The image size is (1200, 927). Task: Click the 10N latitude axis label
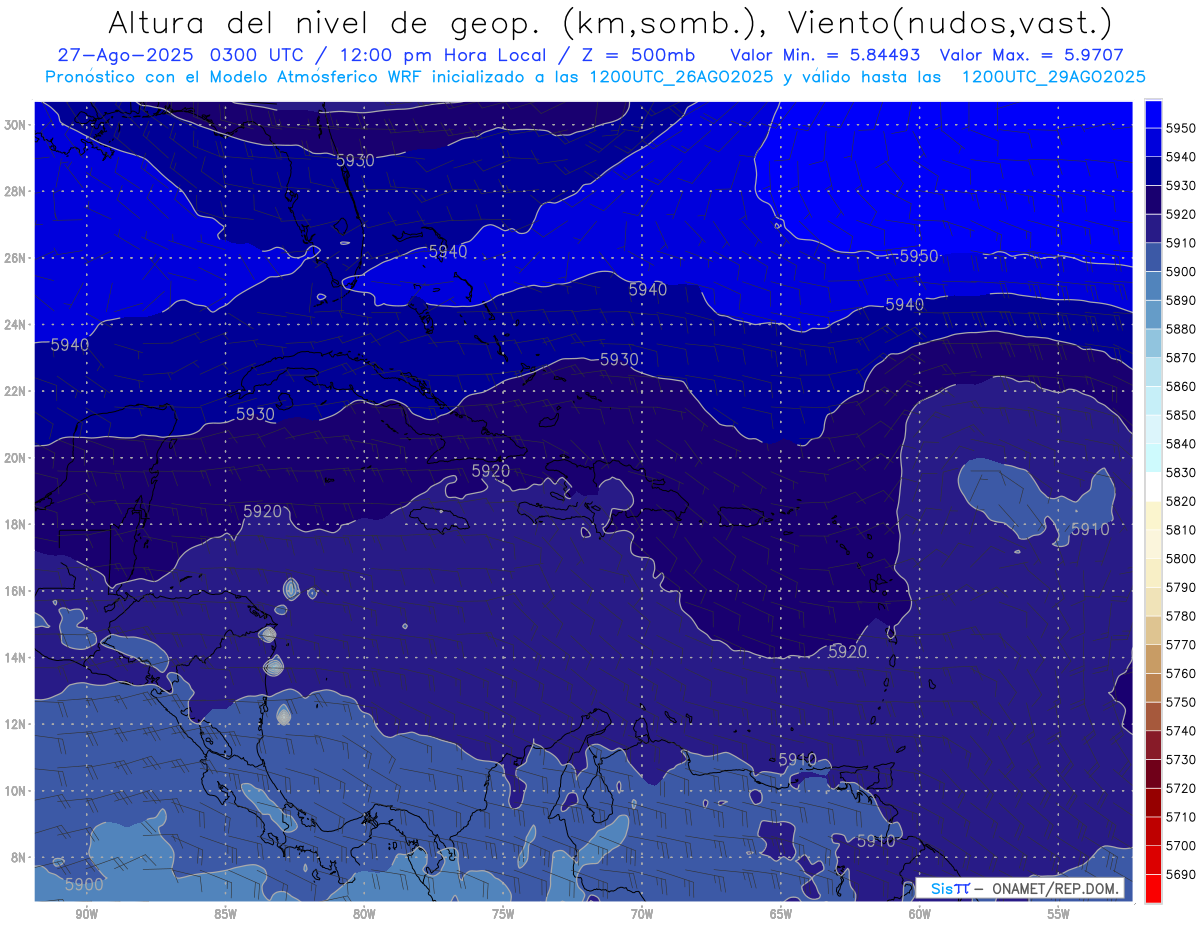click(16, 791)
